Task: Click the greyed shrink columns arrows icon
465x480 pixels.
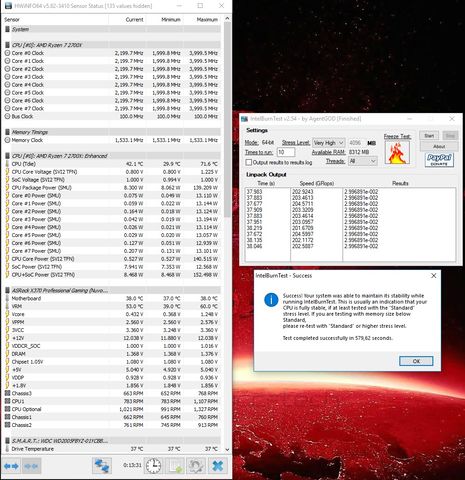Action: tap(31, 466)
